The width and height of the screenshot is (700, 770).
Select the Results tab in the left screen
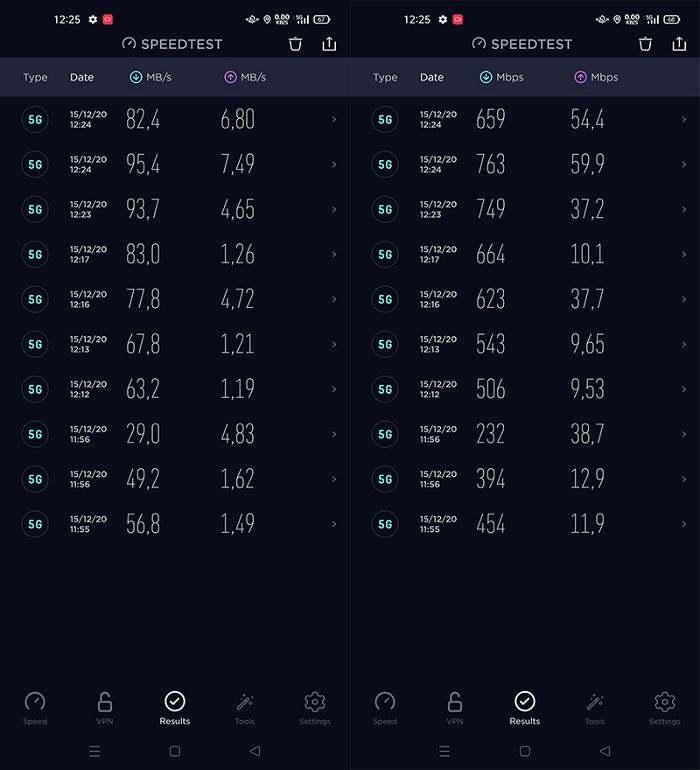[174, 708]
